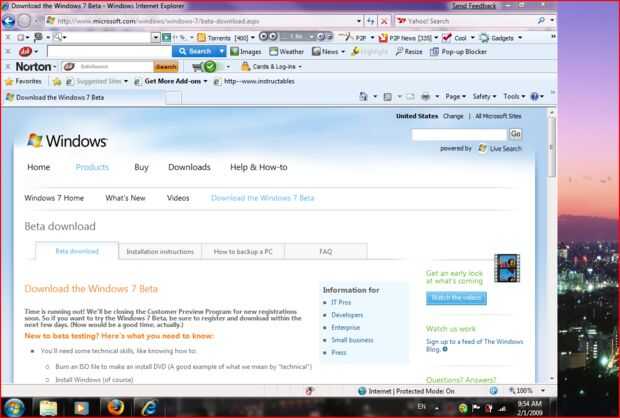Screen dimensions: 620x418
Task: Open What's New subpage
Action: tap(125, 198)
